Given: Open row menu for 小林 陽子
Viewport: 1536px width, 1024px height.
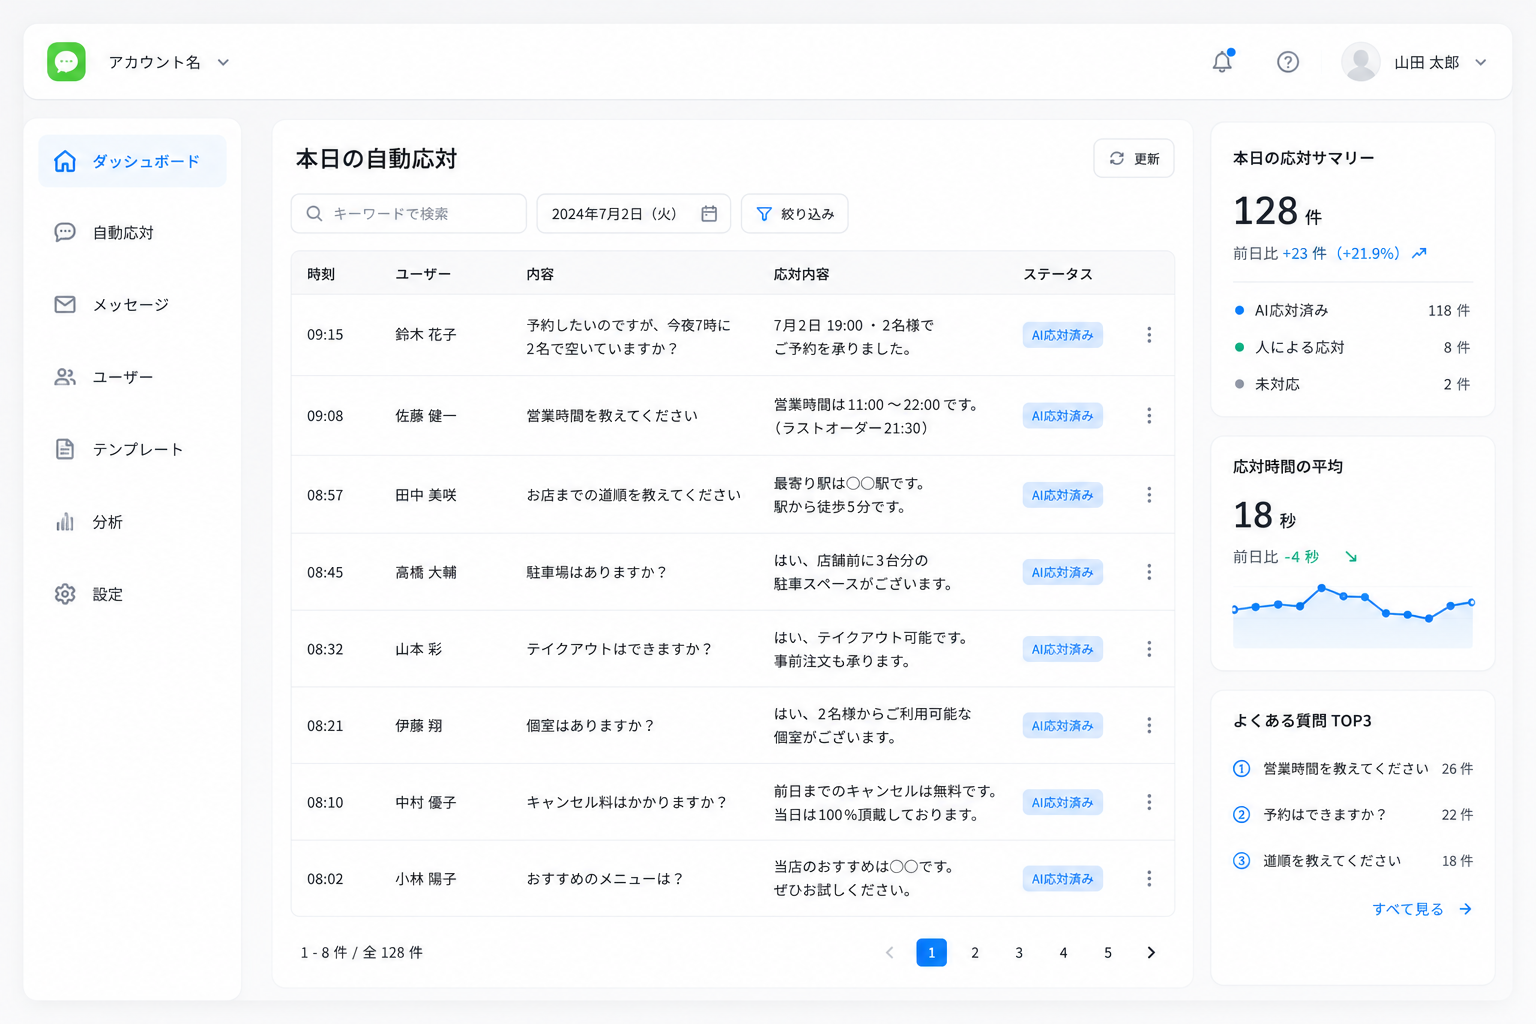Looking at the screenshot, I should (1149, 878).
